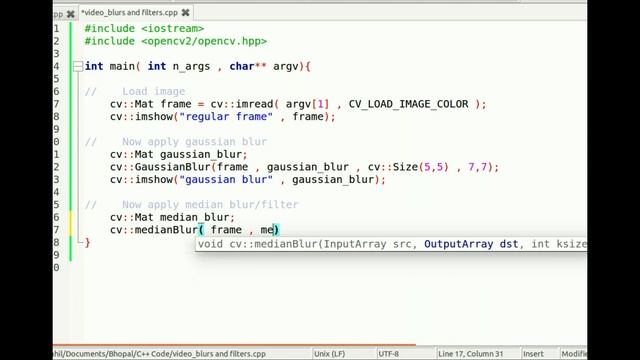Click the Line 17, Column 31 status

point(471,354)
